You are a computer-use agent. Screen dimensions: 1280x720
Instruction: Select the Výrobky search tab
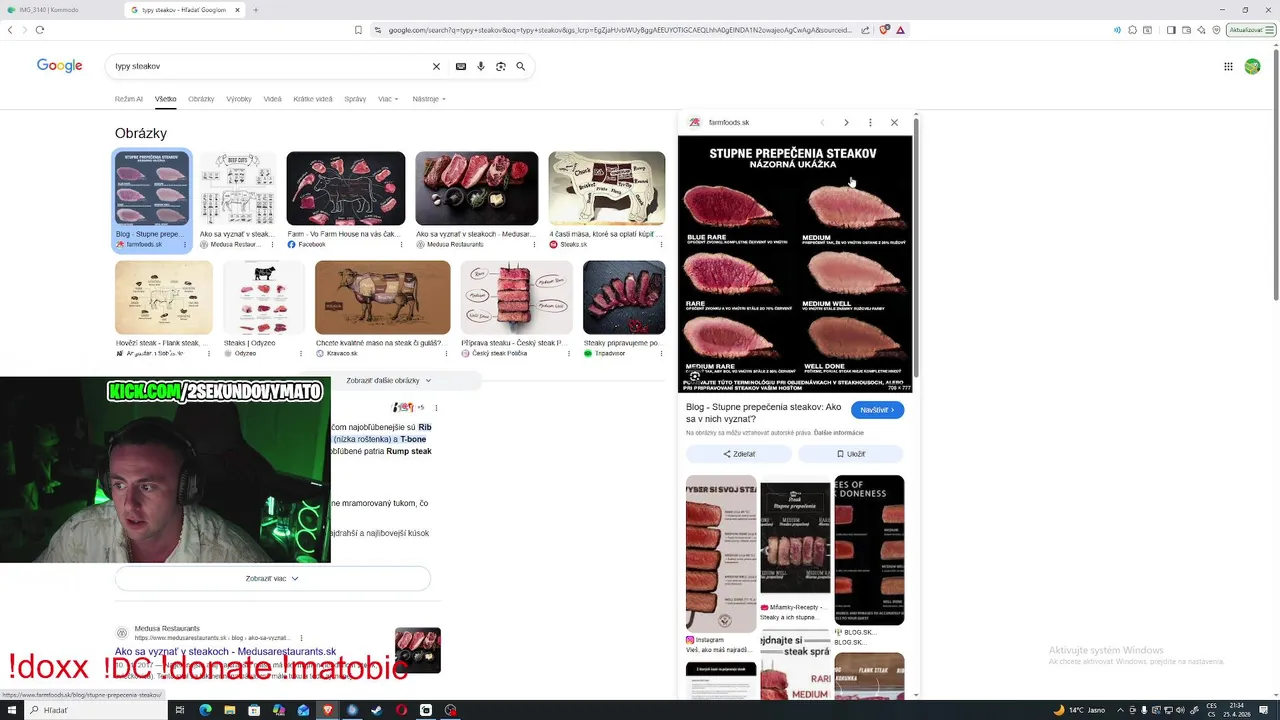(239, 99)
